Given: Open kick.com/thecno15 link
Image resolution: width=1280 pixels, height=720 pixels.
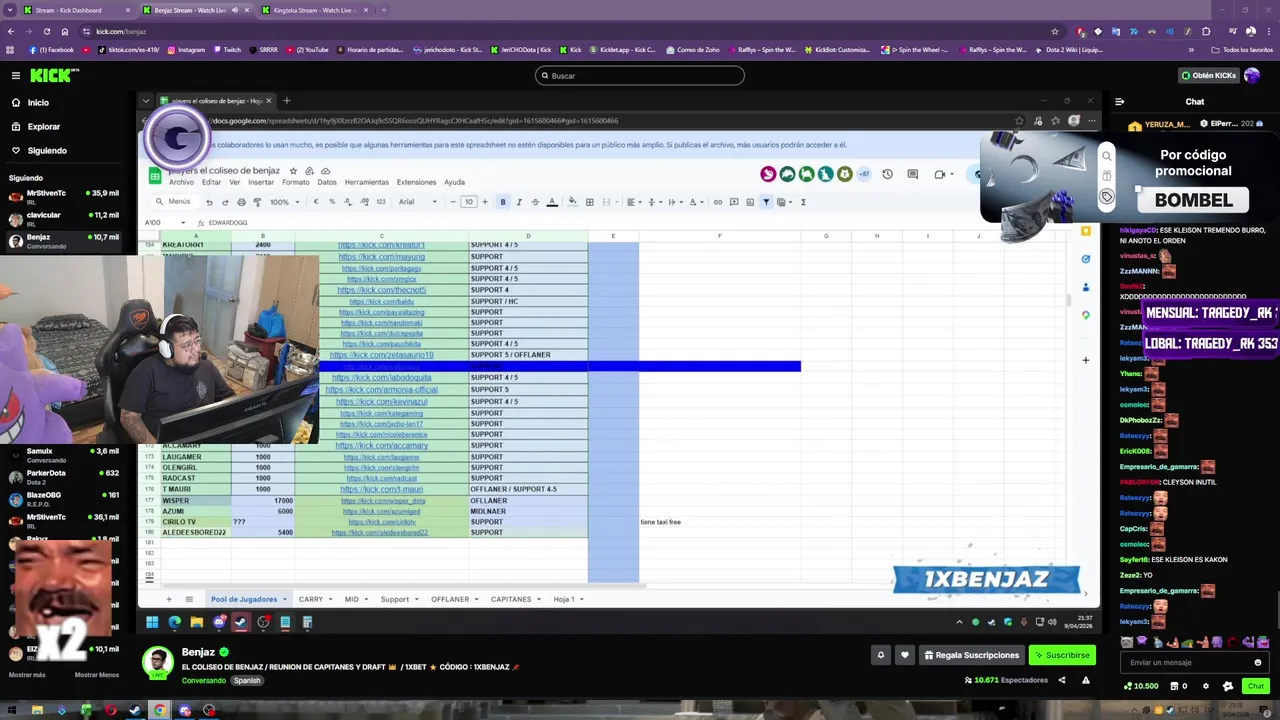Looking at the screenshot, I should click(x=381, y=290).
